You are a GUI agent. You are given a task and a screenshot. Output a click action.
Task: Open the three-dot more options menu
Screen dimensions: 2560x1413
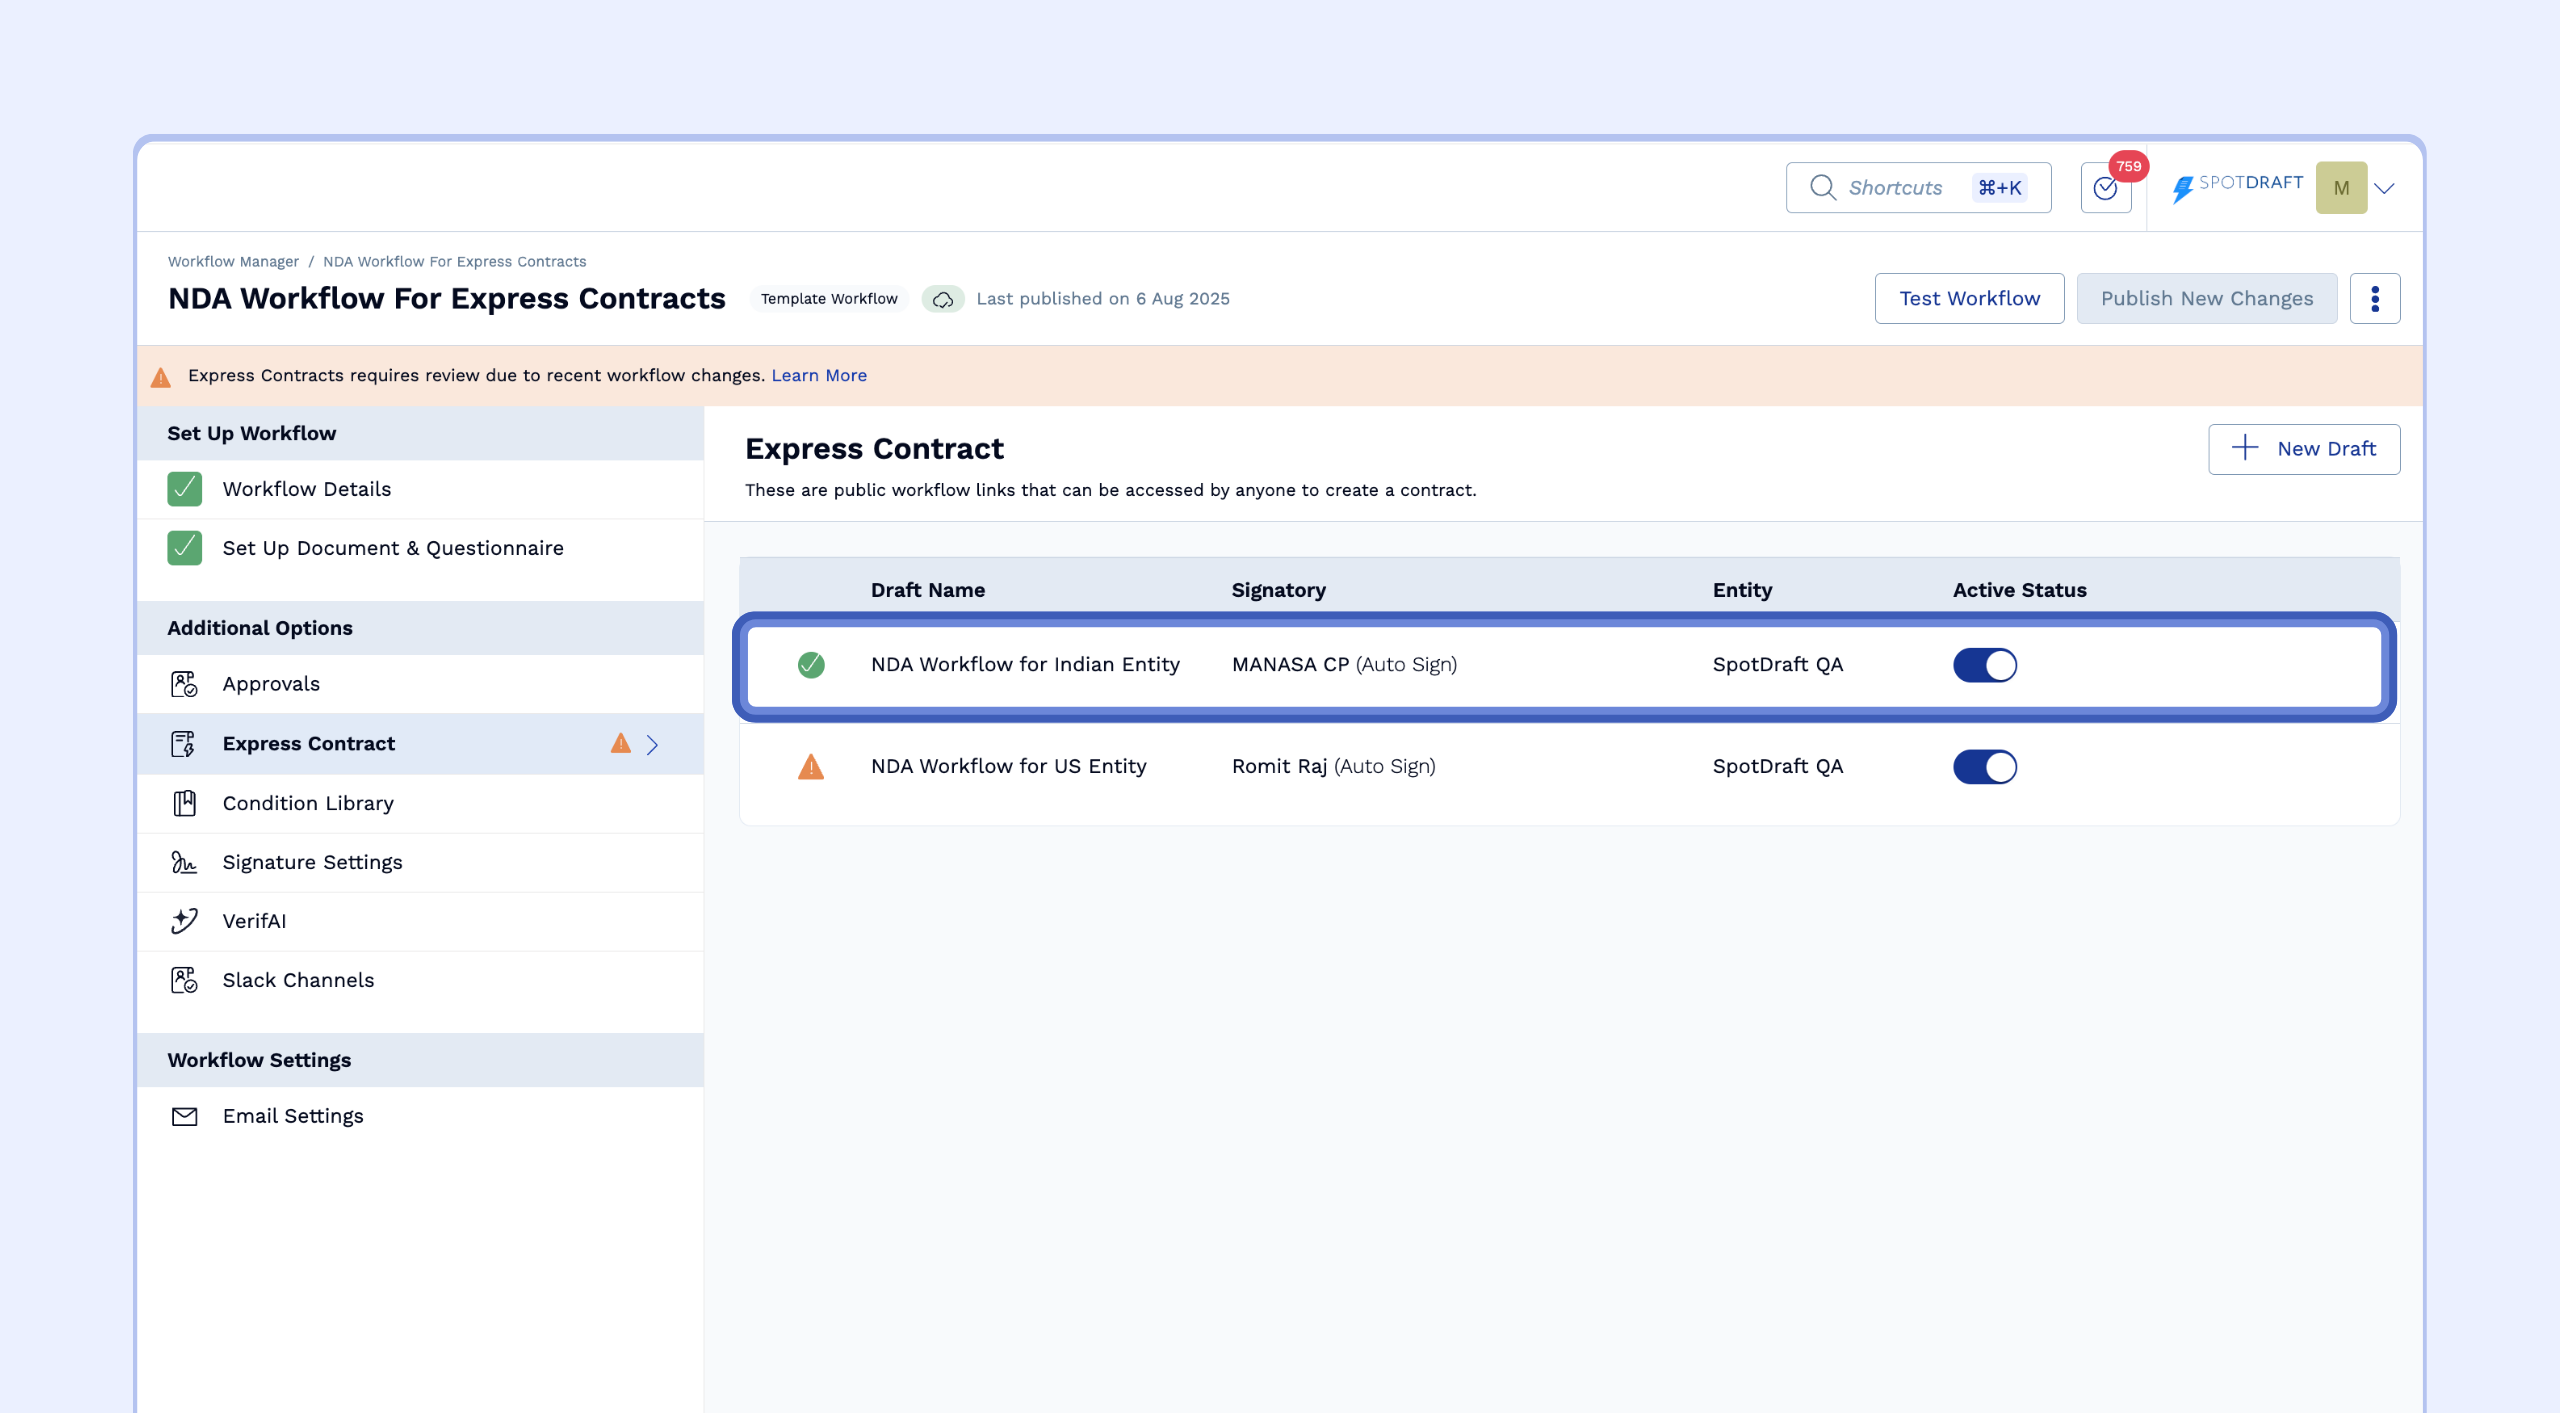[x=2375, y=299]
